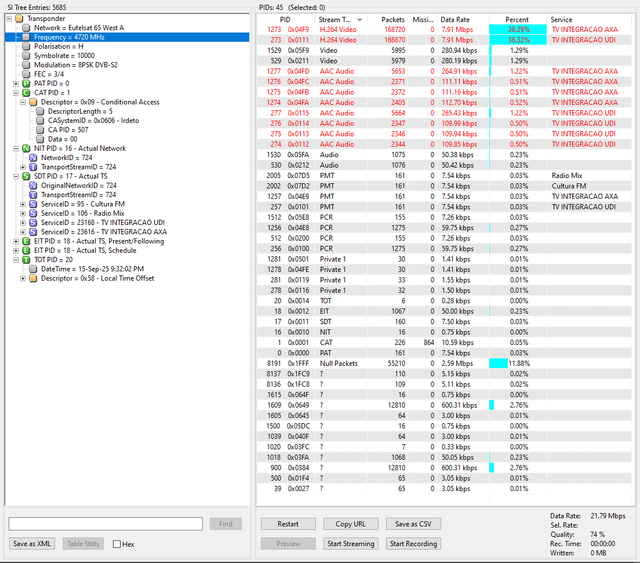Click Start Recording button
The width and height of the screenshot is (640, 563).
[413, 543]
